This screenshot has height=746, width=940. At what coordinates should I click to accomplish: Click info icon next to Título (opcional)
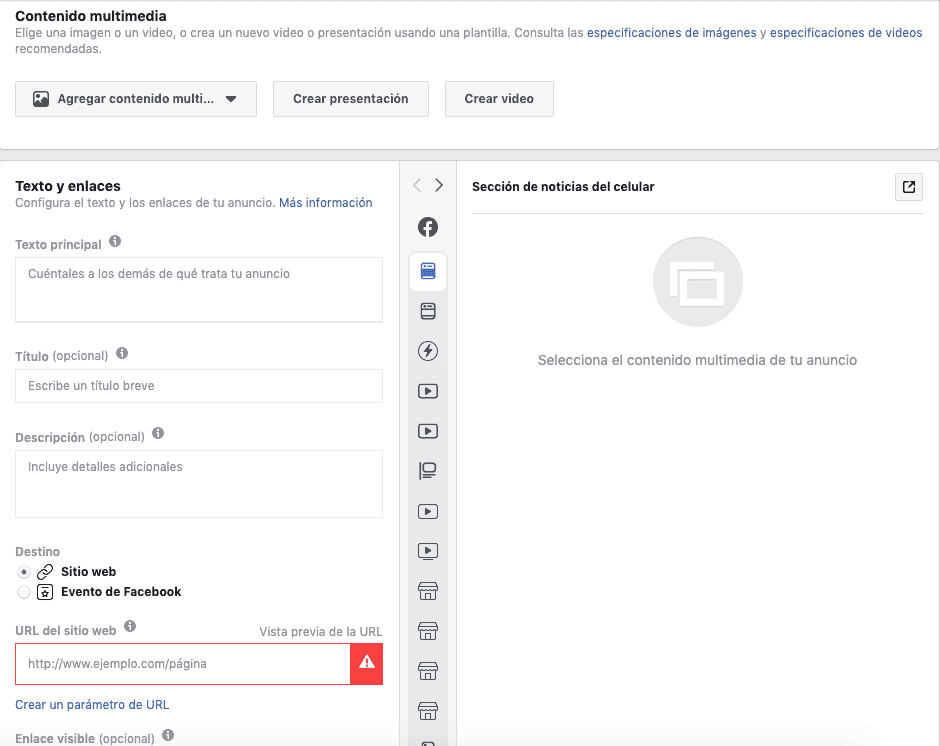pyautogui.click(x=122, y=353)
